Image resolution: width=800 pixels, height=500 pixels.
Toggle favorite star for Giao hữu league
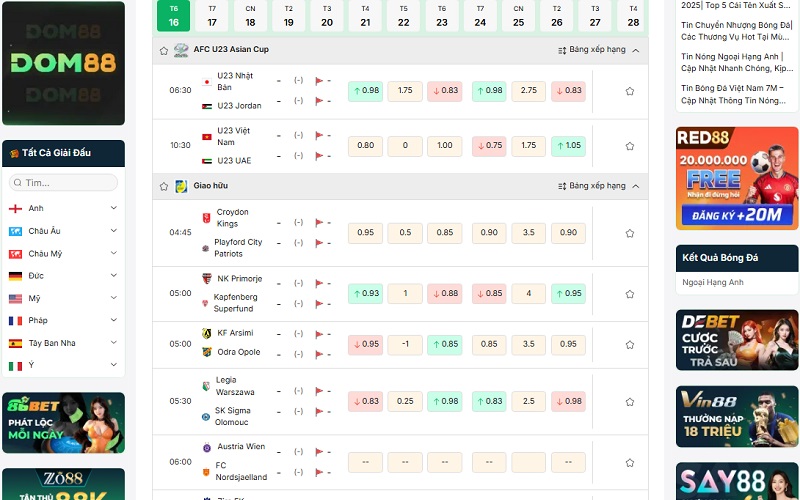tap(164, 186)
